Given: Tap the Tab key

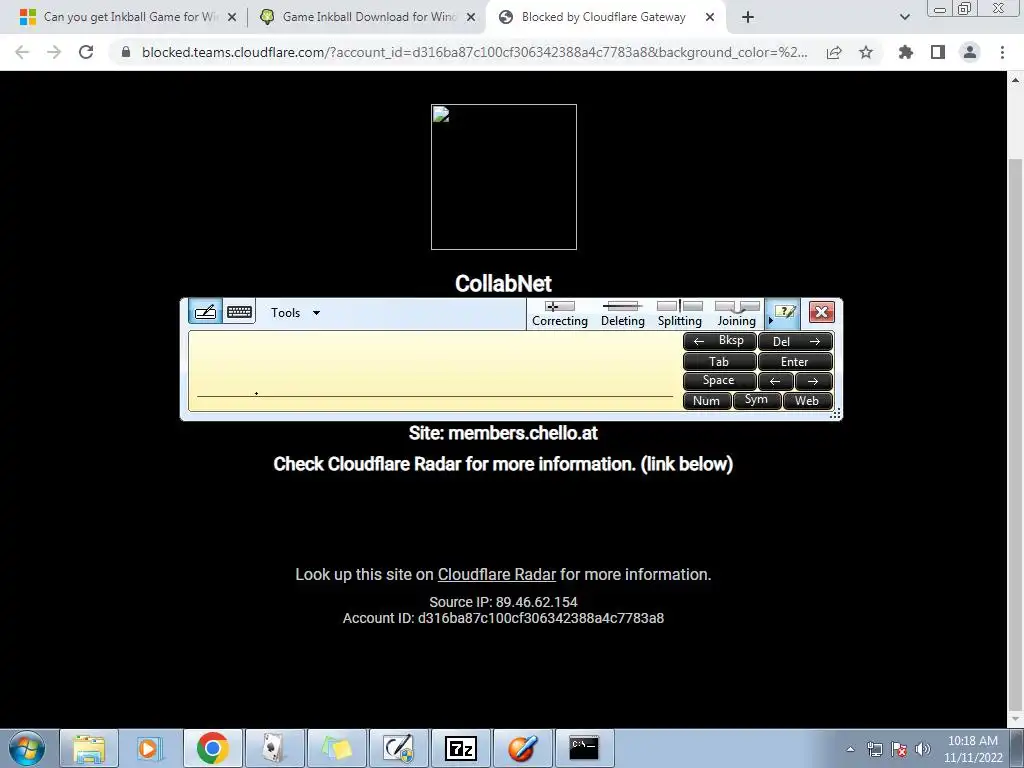Looking at the screenshot, I should 720,361.
